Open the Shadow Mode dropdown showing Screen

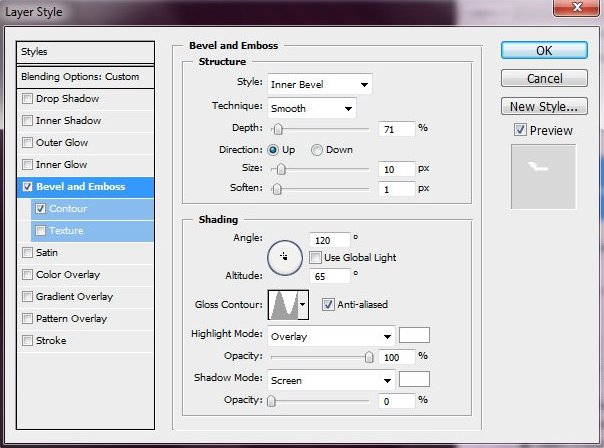pyautogui.click(x=330, y=380)
